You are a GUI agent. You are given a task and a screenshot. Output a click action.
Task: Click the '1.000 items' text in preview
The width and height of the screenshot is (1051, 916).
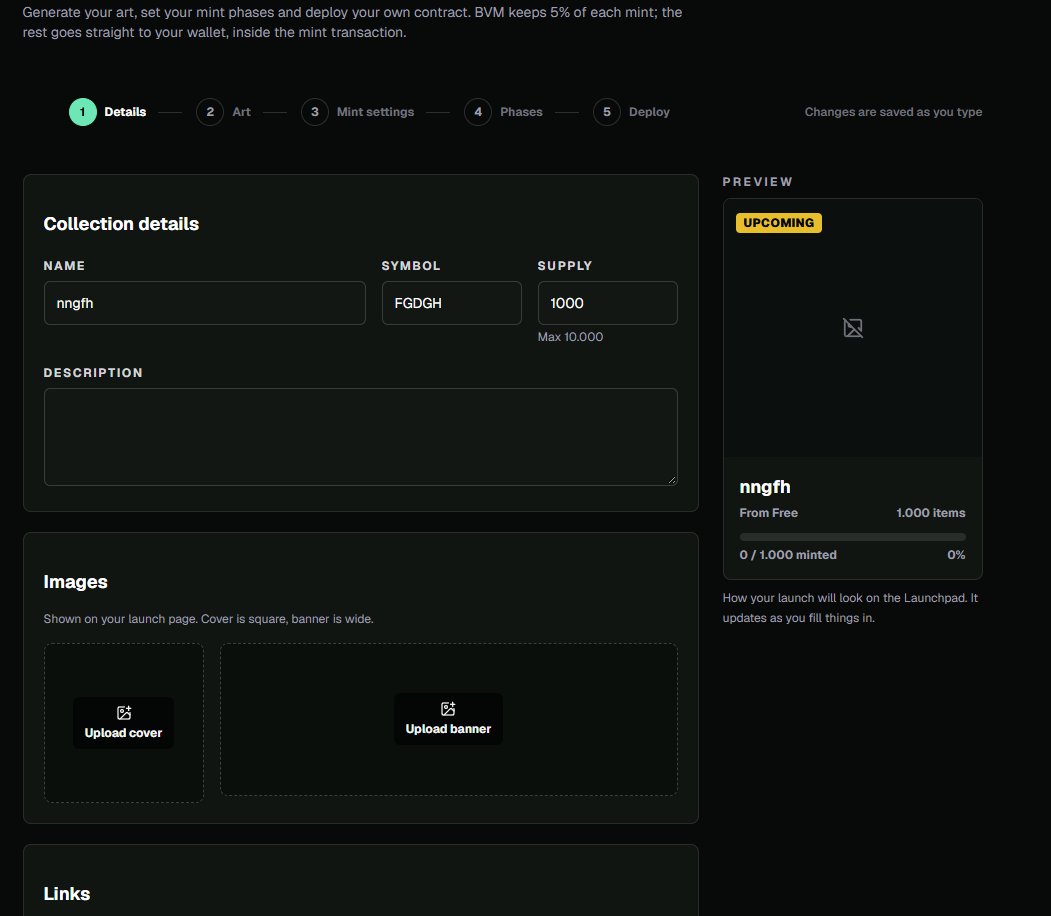(x=931, y=513)
